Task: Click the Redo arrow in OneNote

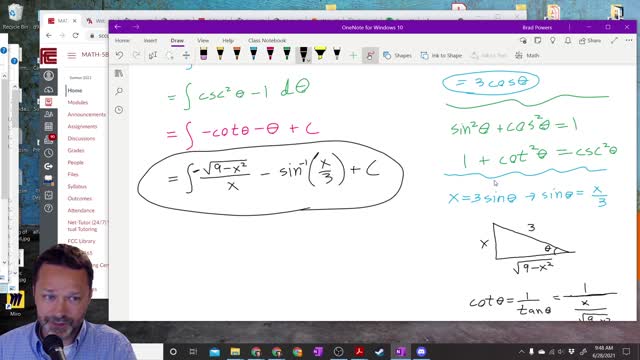Action: coord(136,55)
